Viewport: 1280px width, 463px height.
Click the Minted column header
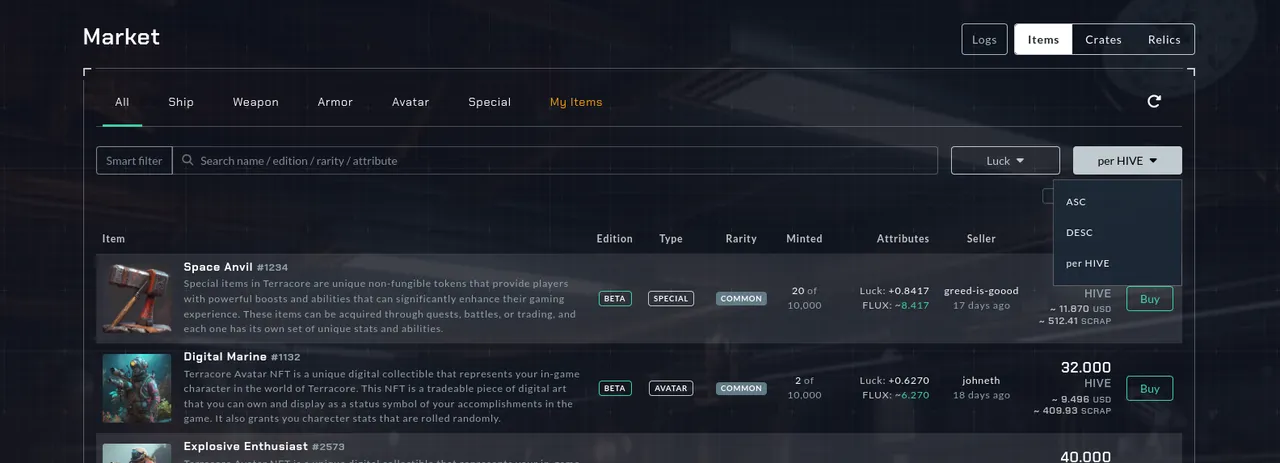coord(804,239)
